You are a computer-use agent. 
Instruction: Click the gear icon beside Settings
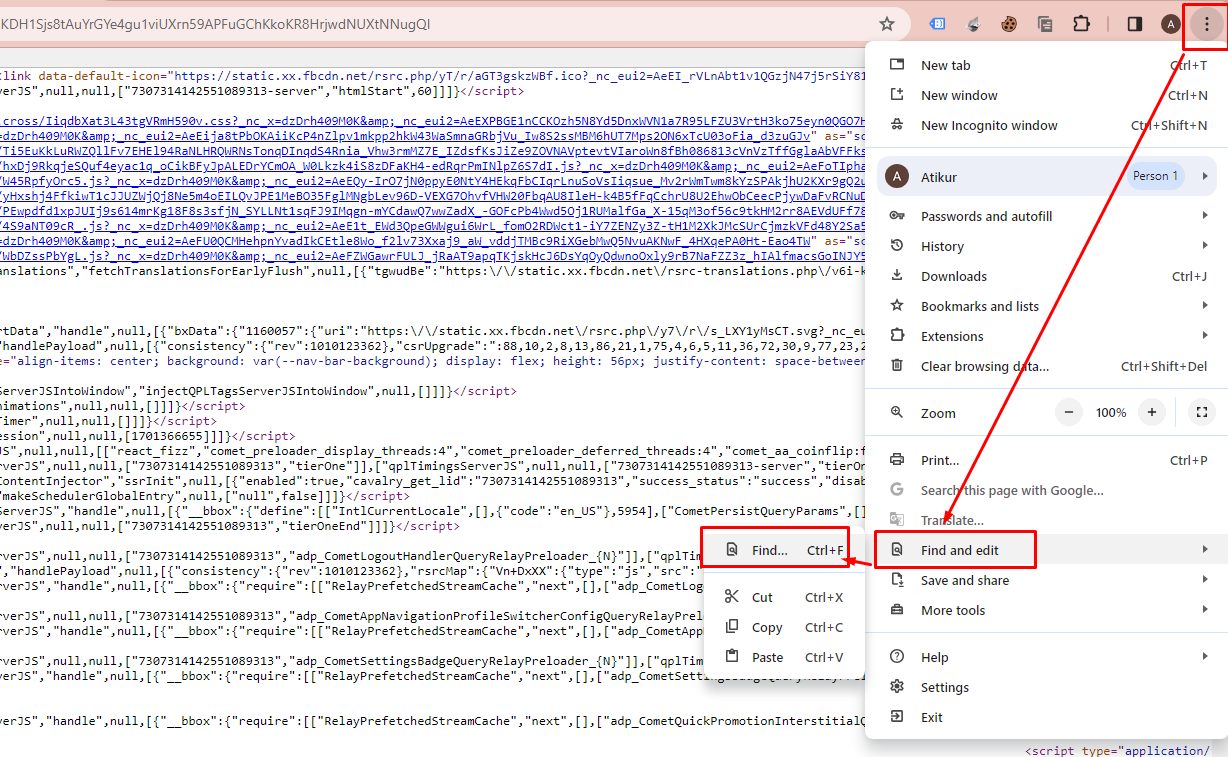pyautogui.click(x=897, y=687)
